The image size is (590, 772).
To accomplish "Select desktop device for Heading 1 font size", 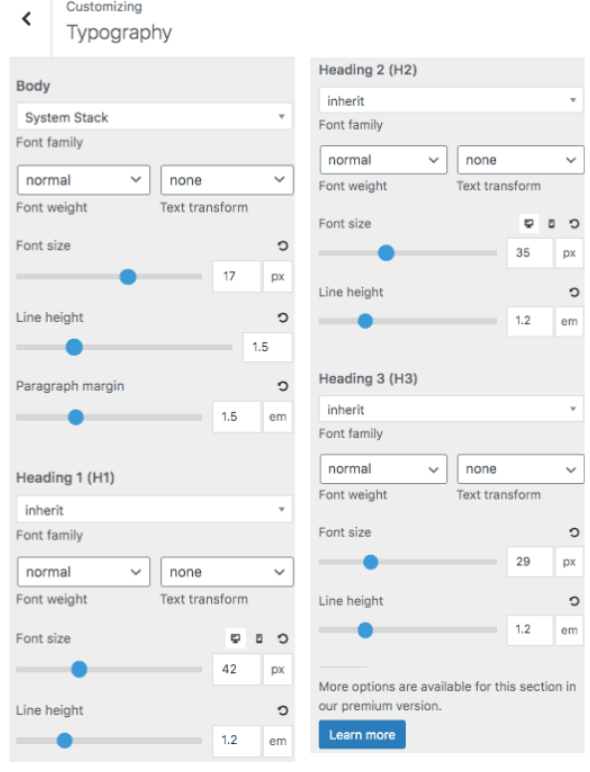I will tap(235, 639).
